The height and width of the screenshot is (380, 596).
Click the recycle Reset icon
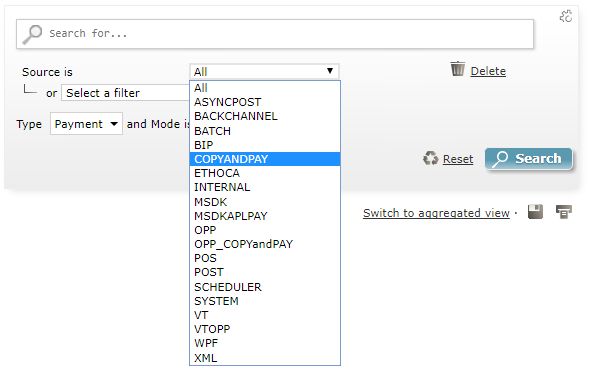431,158
